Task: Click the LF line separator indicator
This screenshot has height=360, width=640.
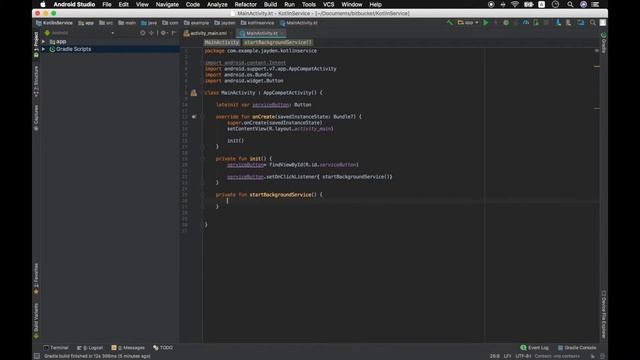Action: (507, 356)
